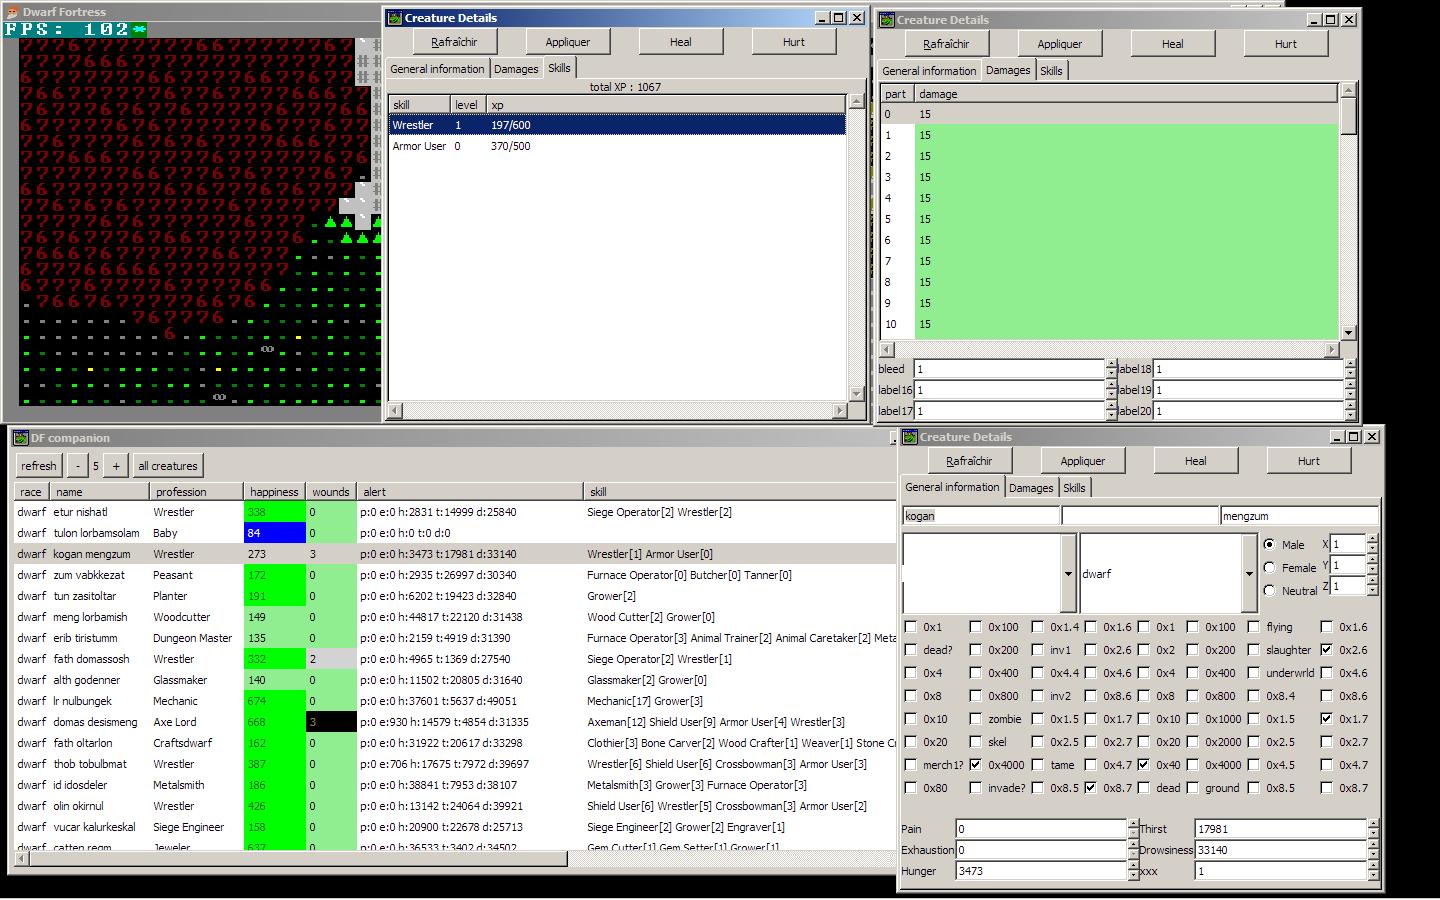Click Rafraîchir in the damages window
This screenshot has width=1440, height=900.
pyautogui.click(x=946, y=44)
